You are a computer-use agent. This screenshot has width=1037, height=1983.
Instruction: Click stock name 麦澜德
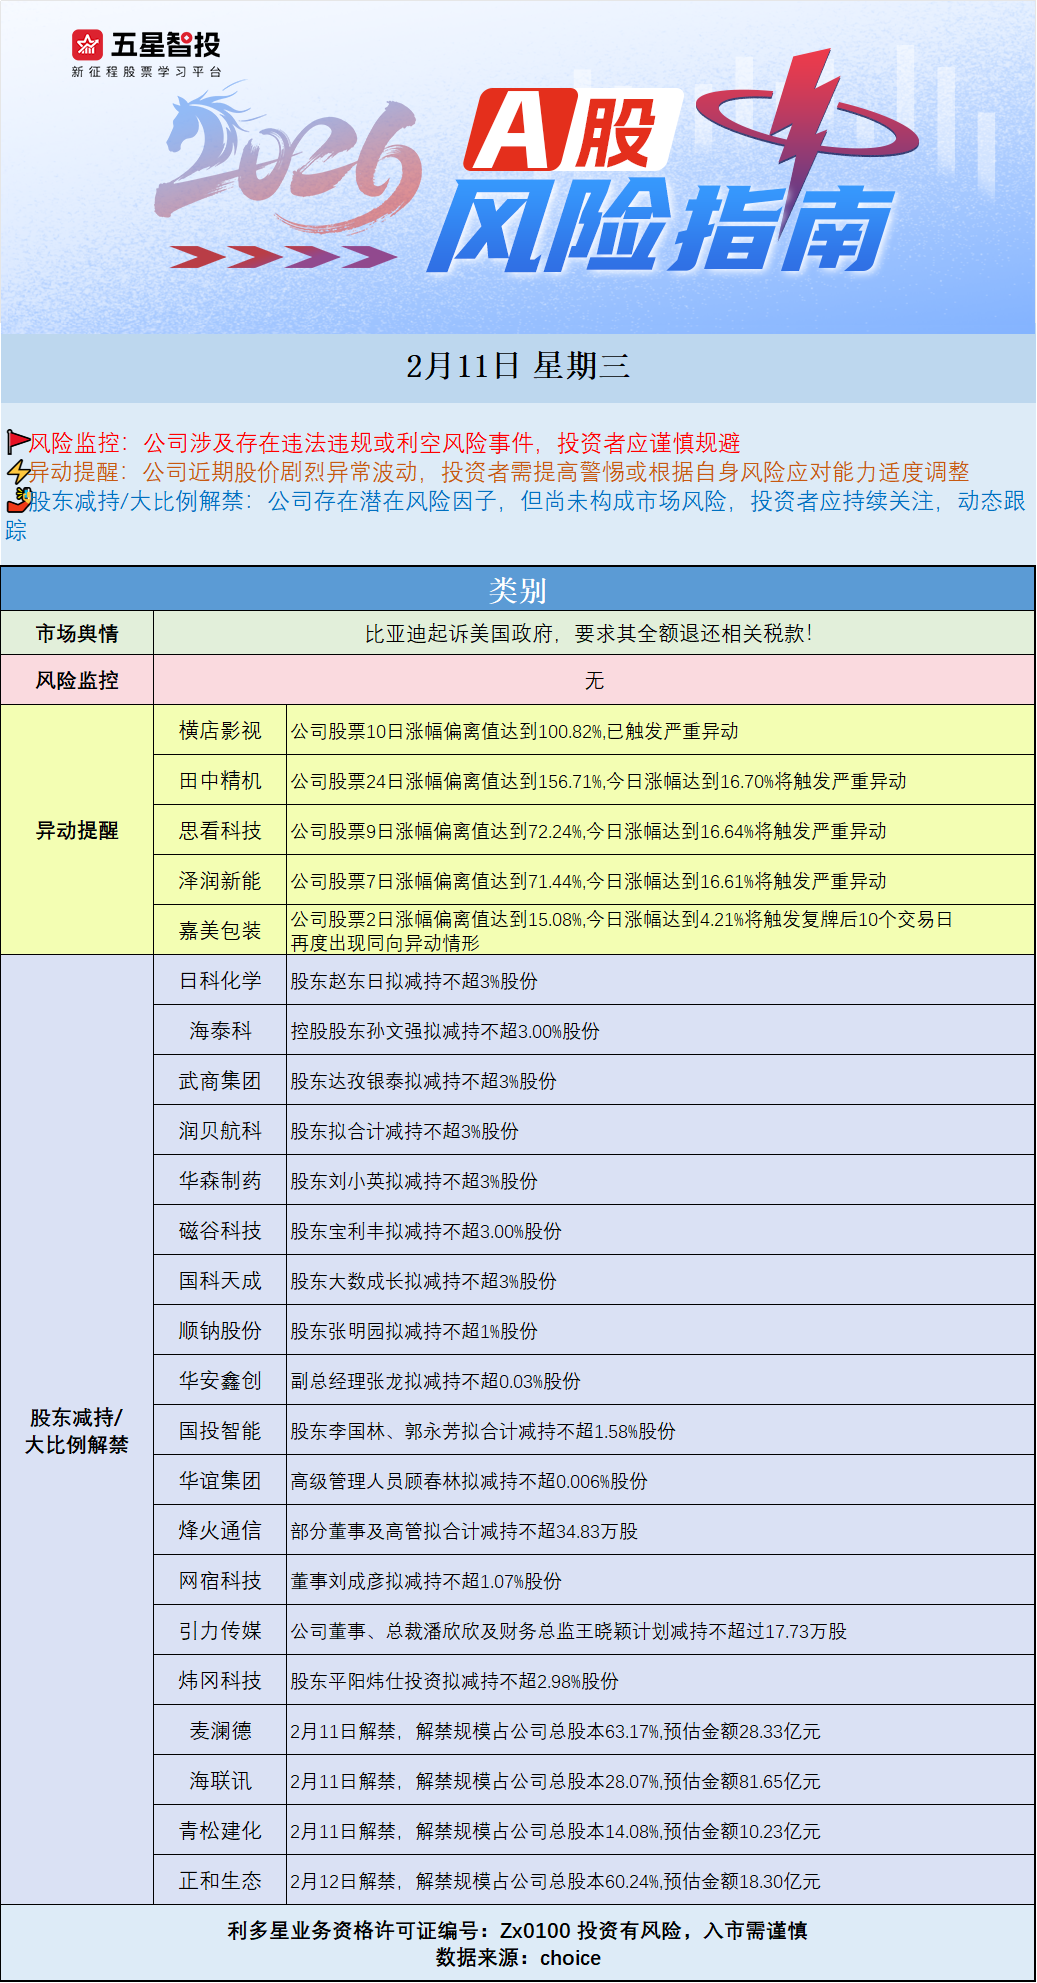click(x=220, y=1731)
